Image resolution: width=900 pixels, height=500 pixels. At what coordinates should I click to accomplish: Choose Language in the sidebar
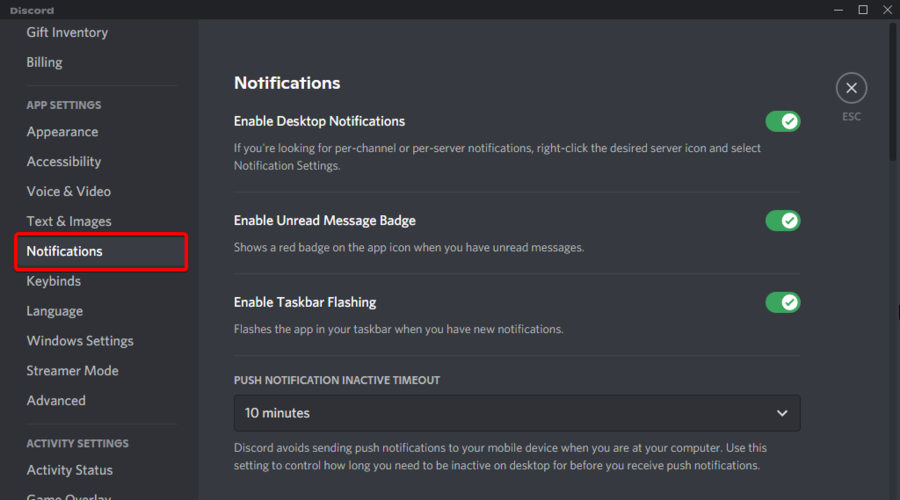pos(55,311)
